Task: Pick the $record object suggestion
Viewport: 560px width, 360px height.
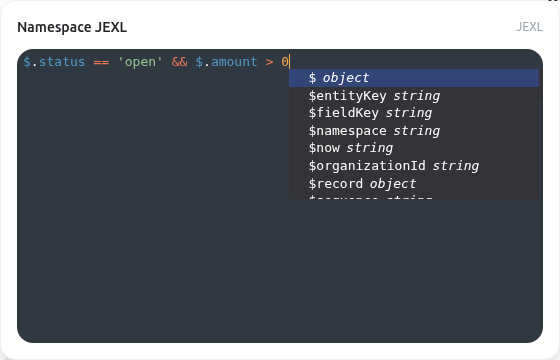Action: 414,184
